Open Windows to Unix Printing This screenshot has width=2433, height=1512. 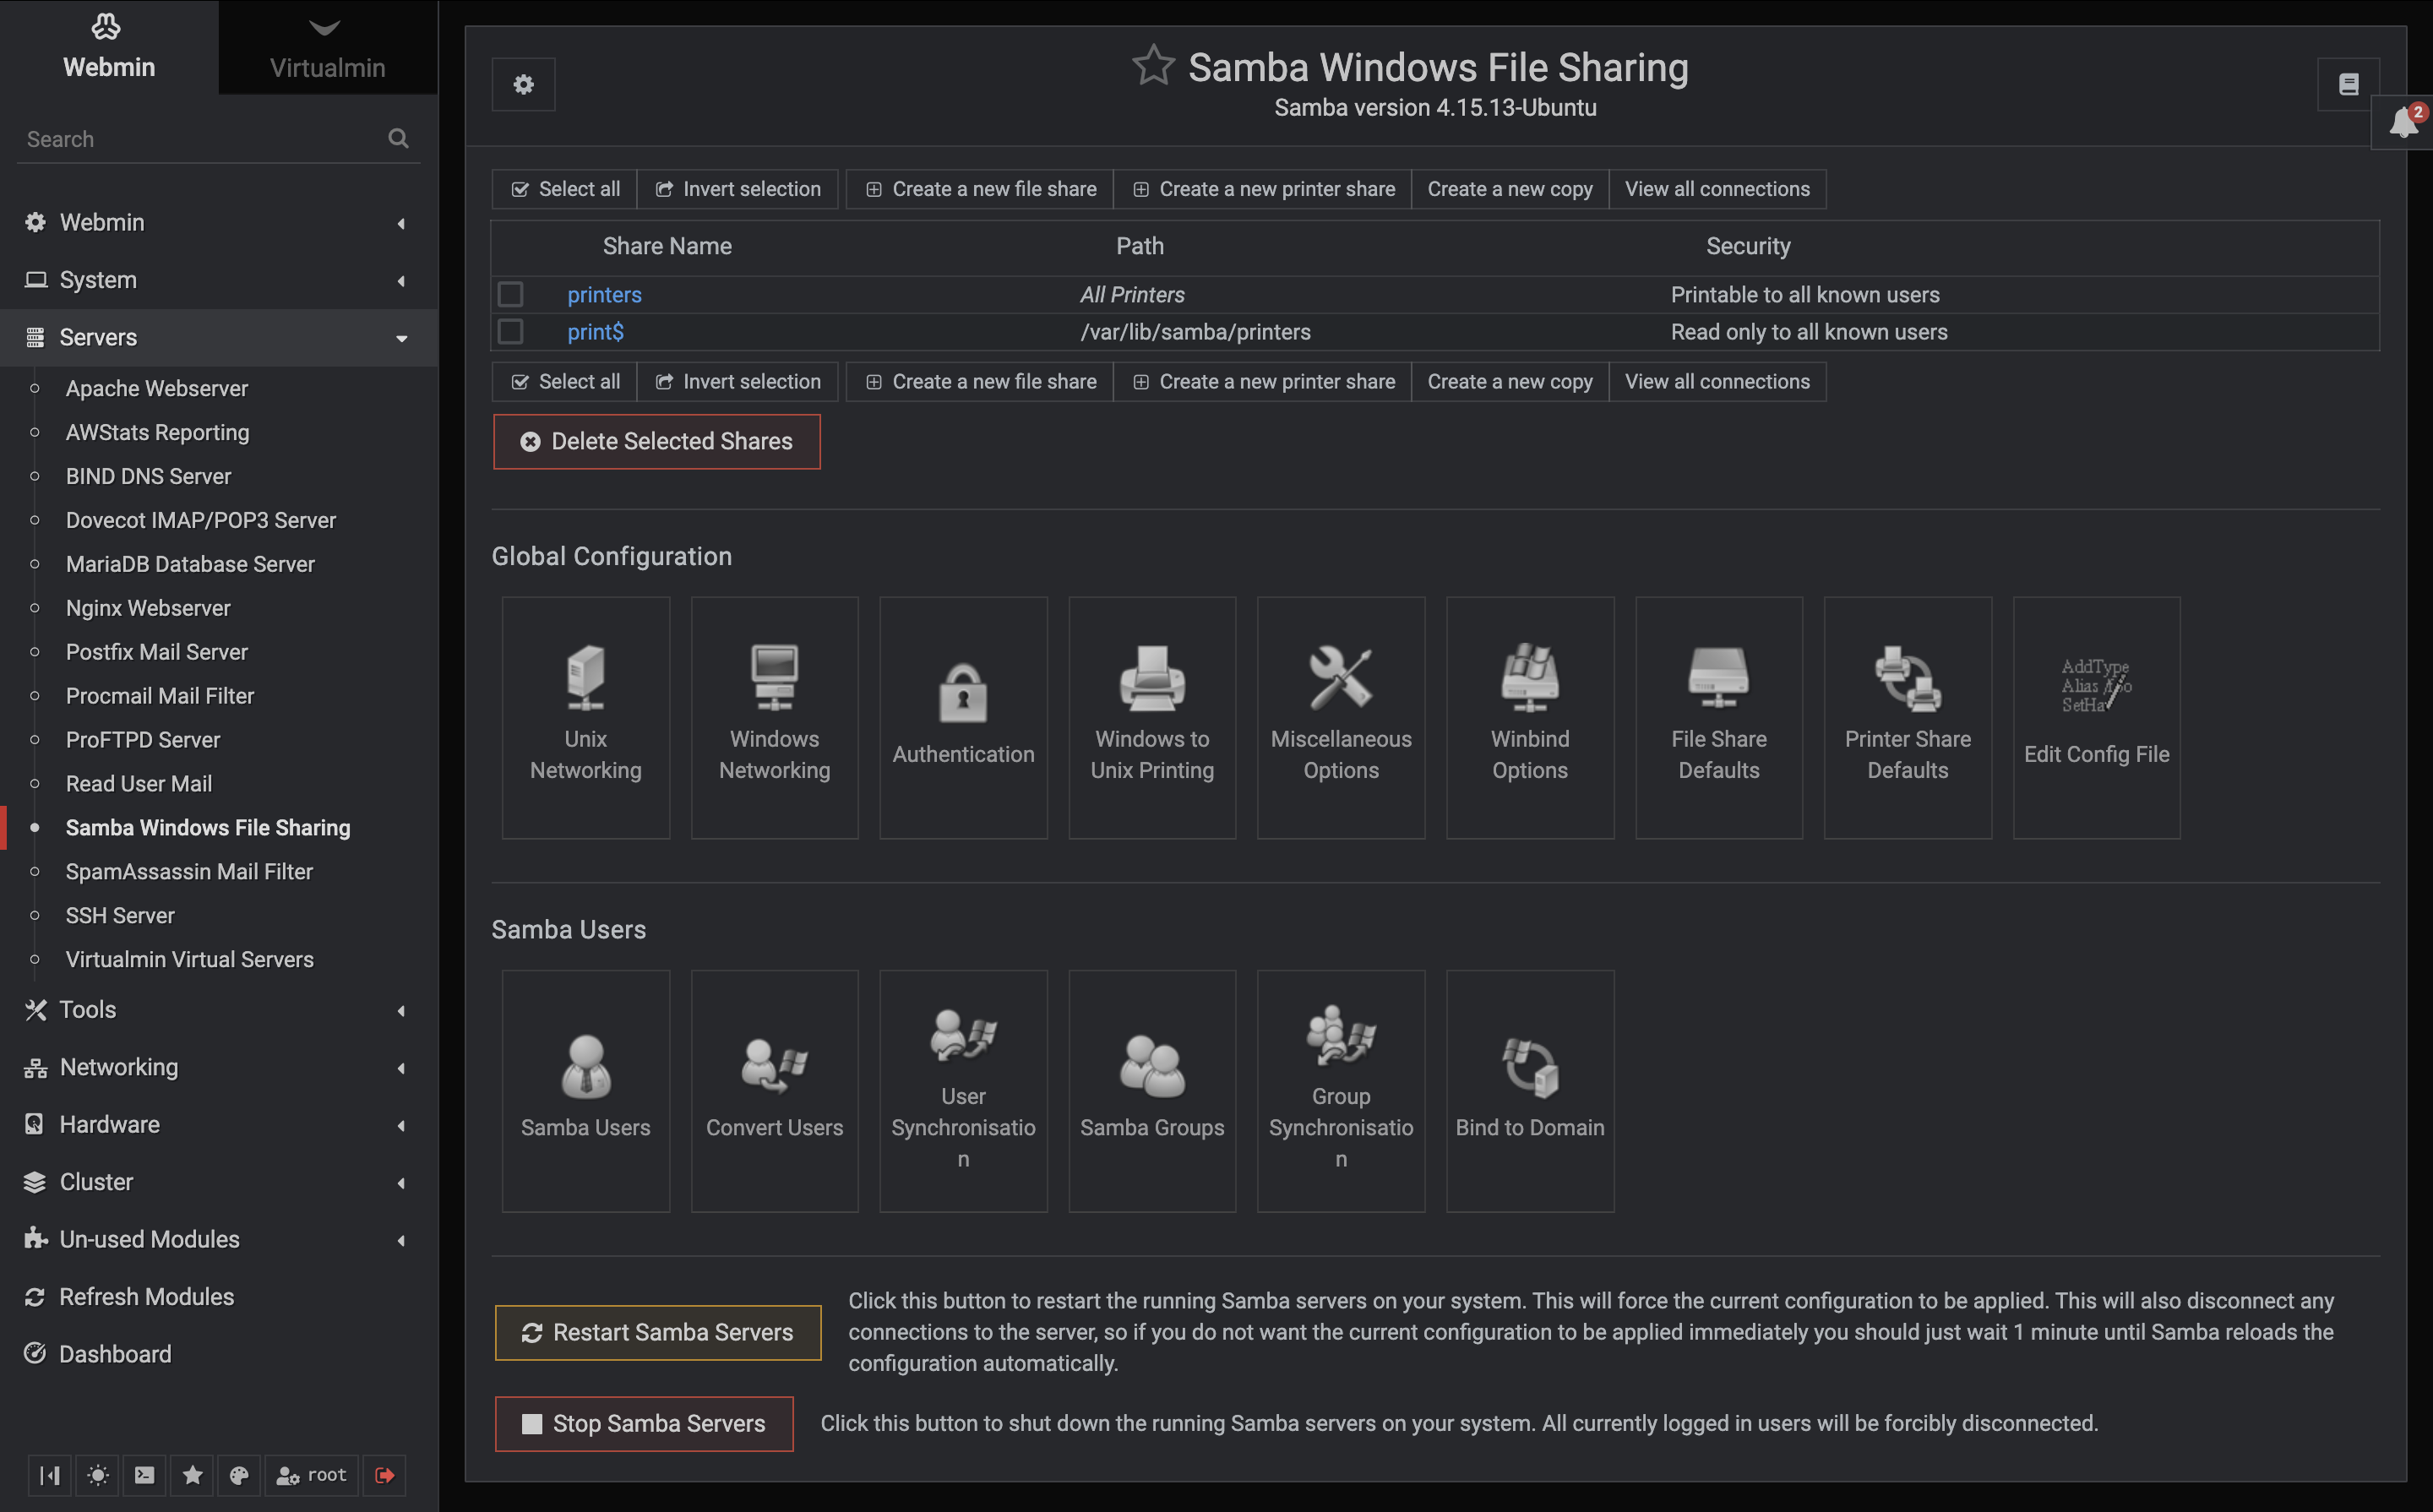click(x=1152, y=717)
